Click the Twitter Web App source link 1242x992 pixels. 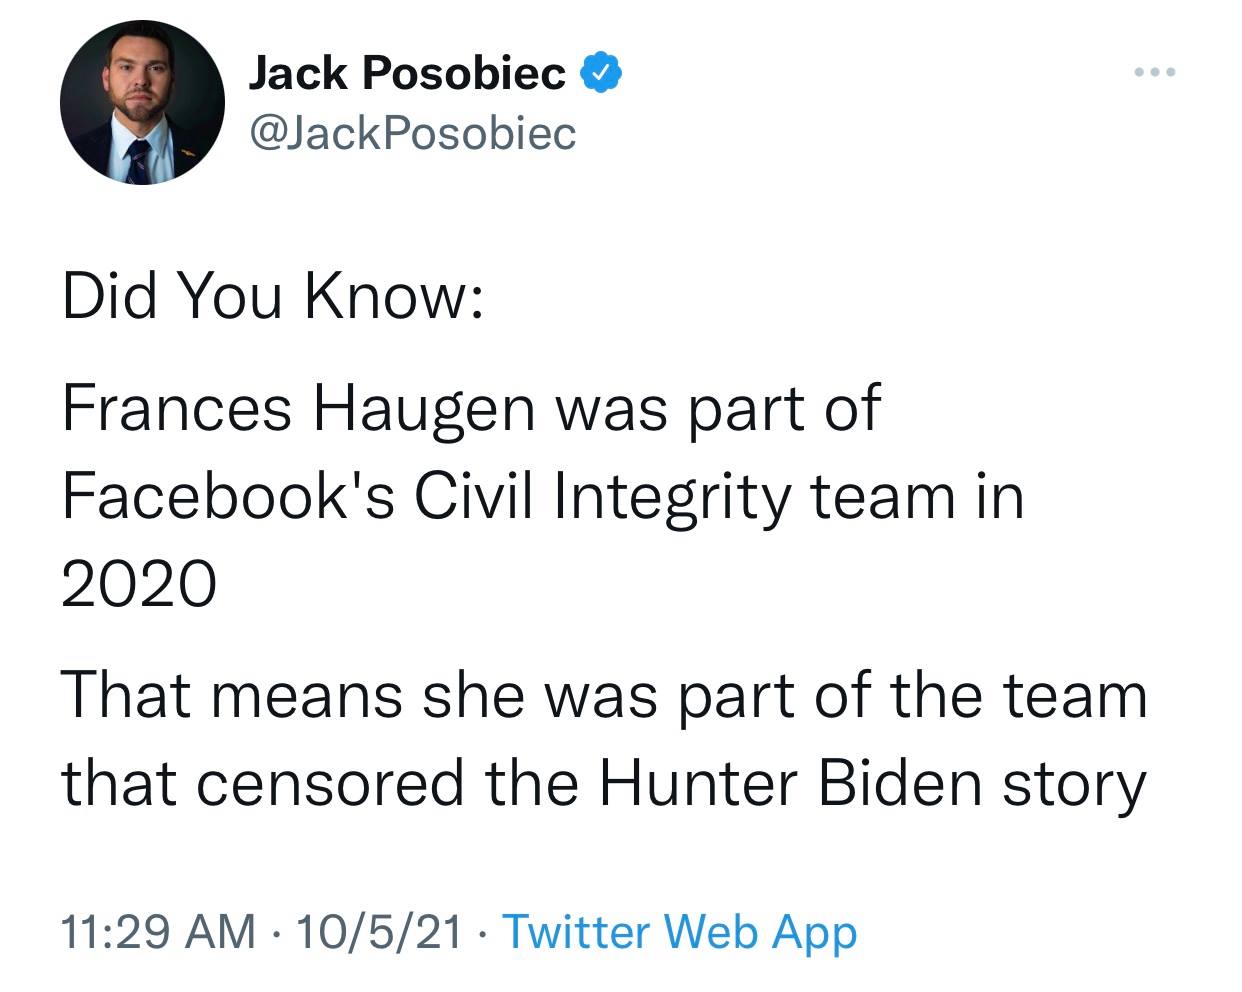point(679,932)
